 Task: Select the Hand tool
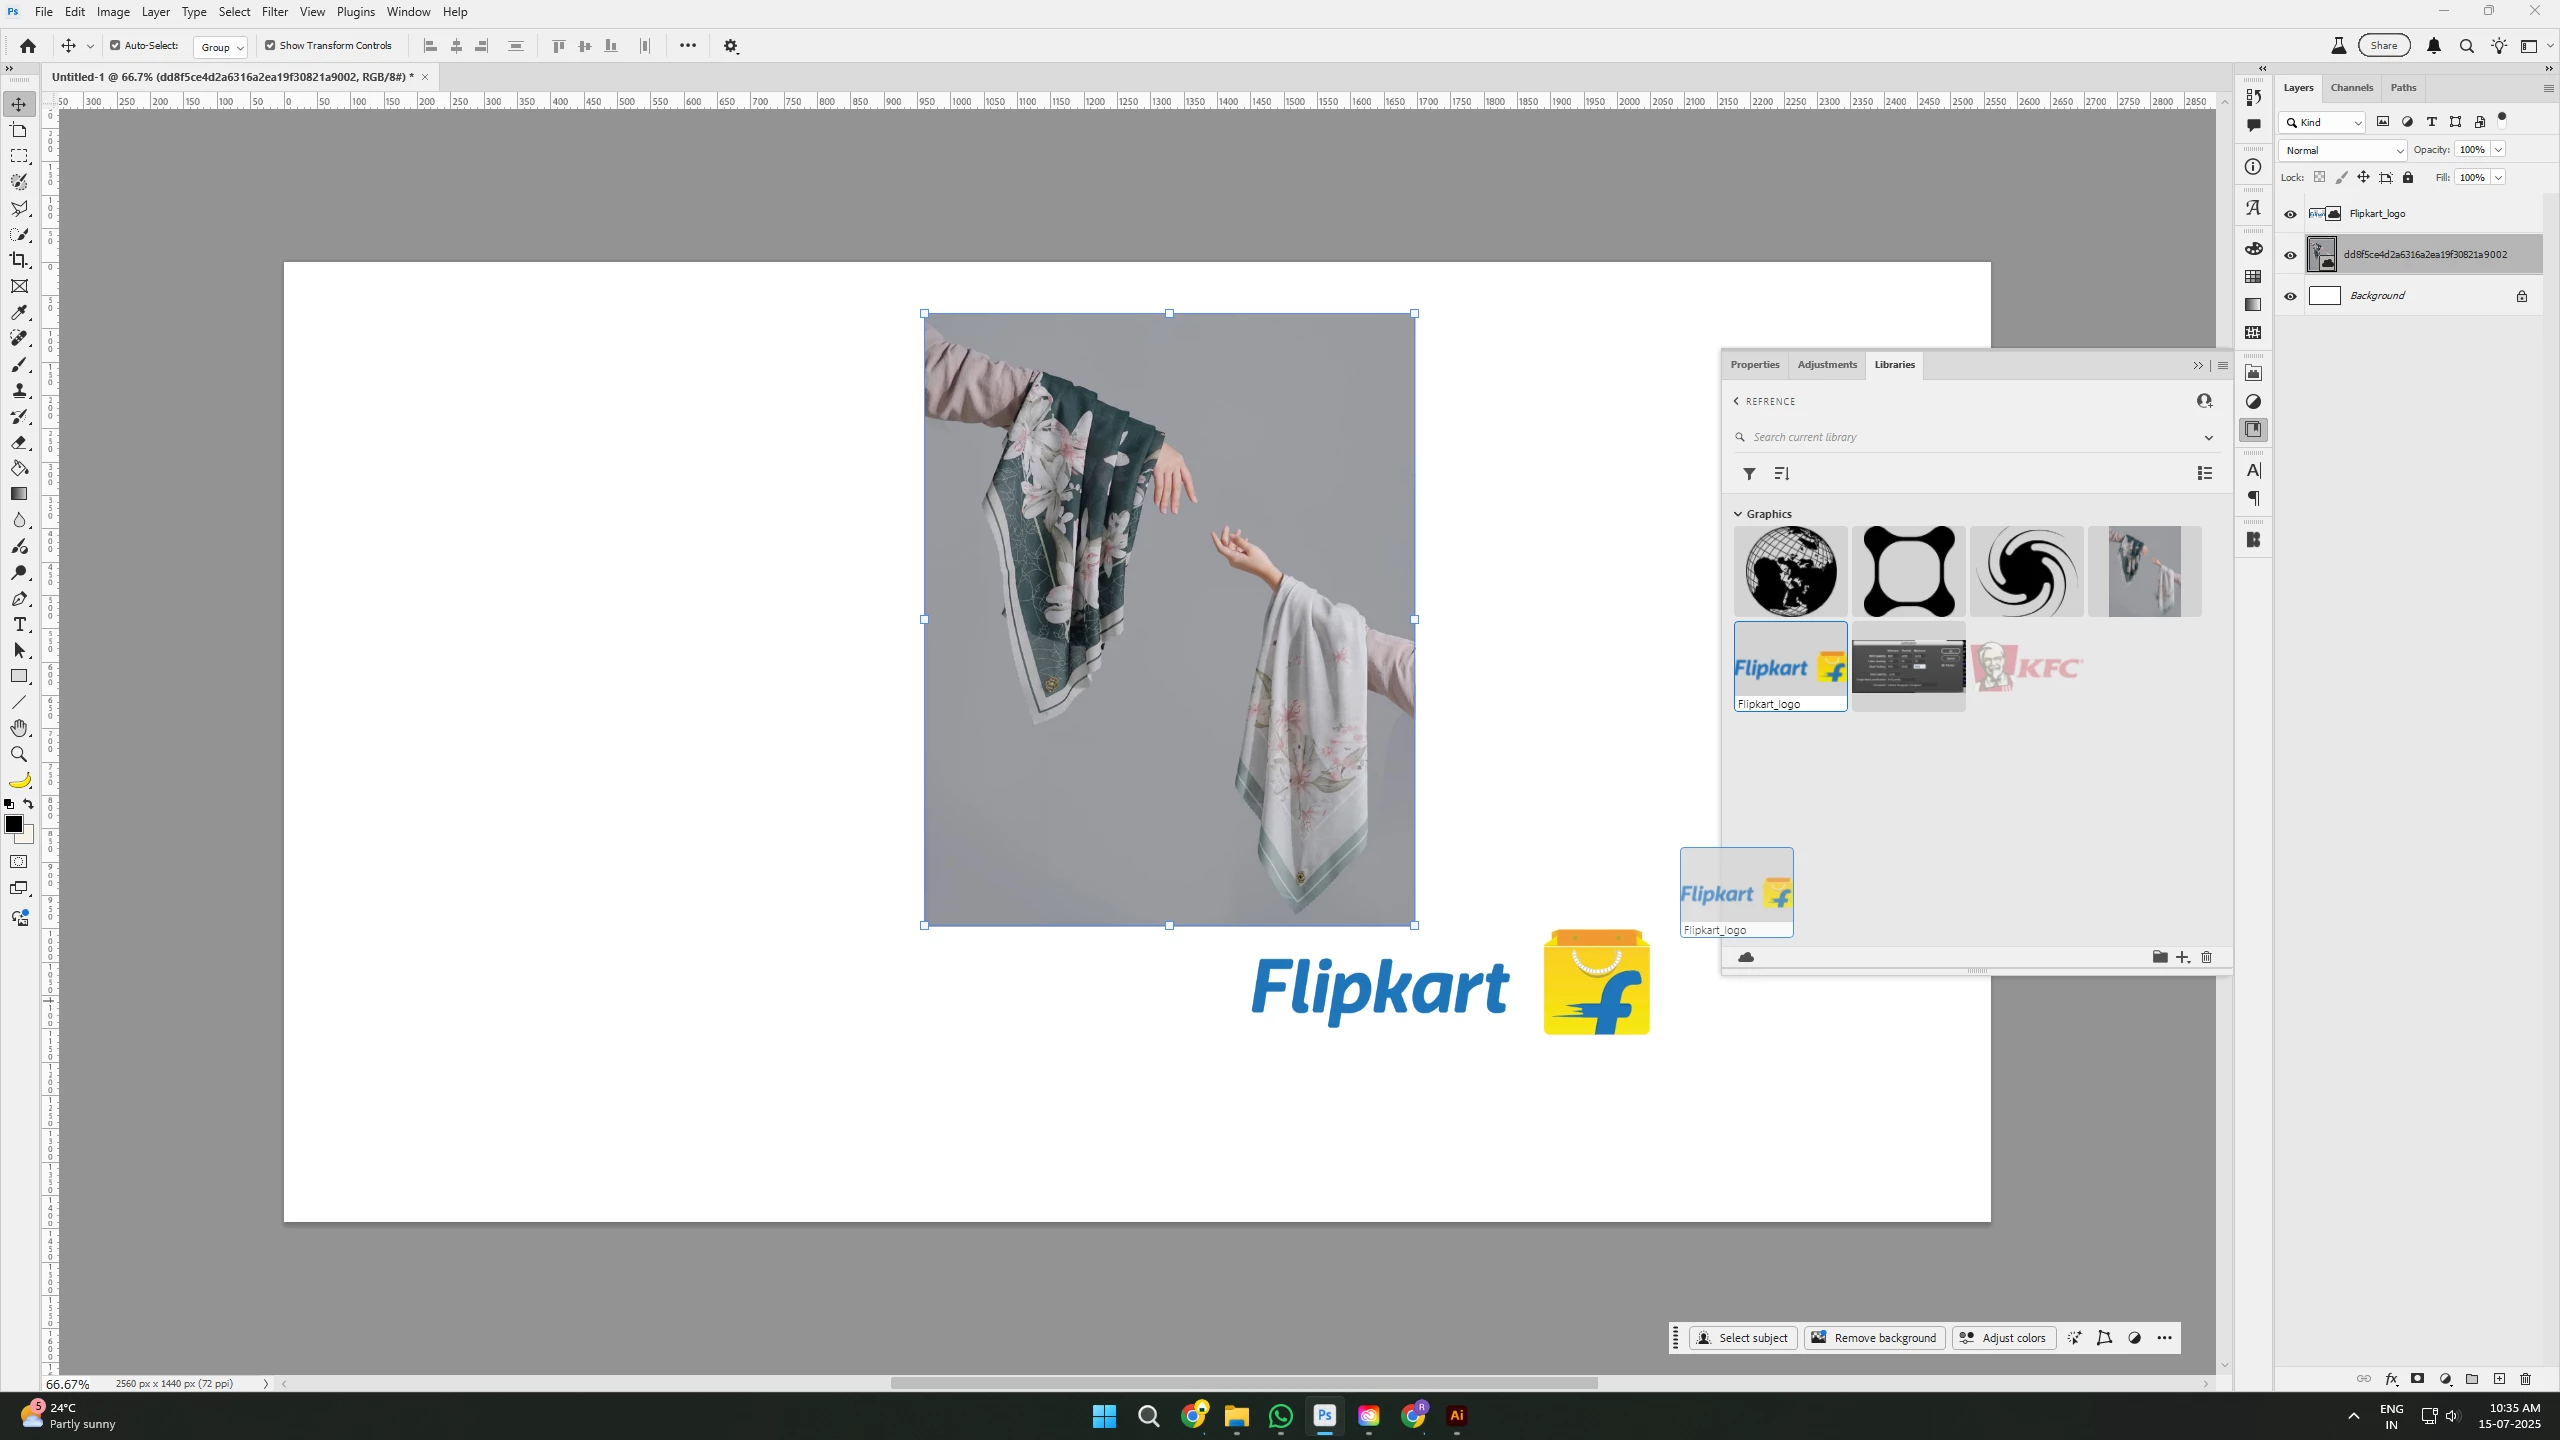click(x=19, y=728)
